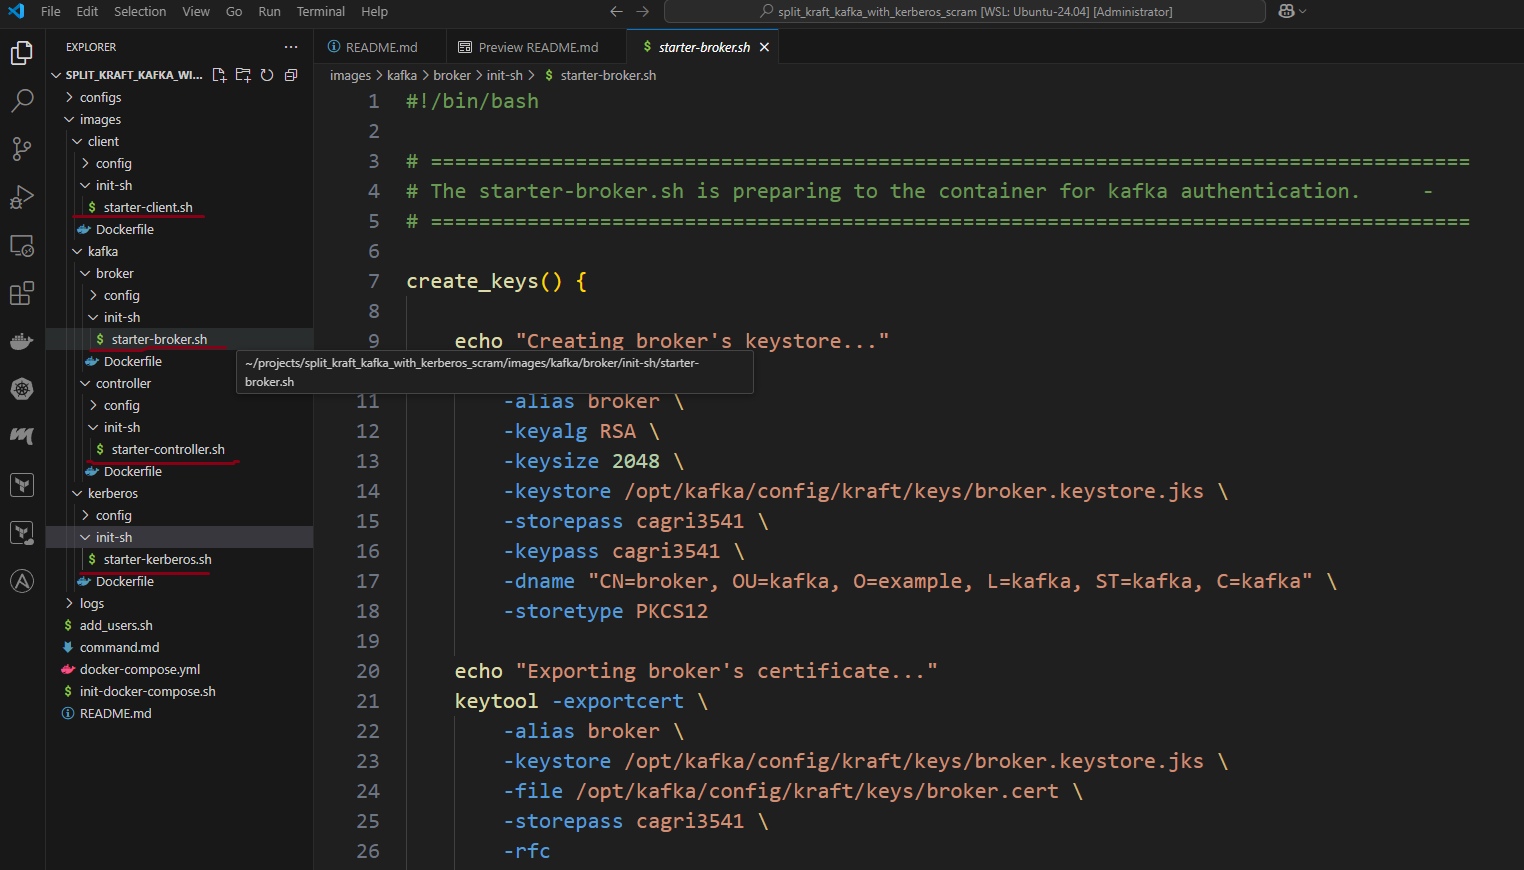Click the command center search box
The height and width of the screenshot is (870, 1524).
pyautogui.click(x=964, y=11)
